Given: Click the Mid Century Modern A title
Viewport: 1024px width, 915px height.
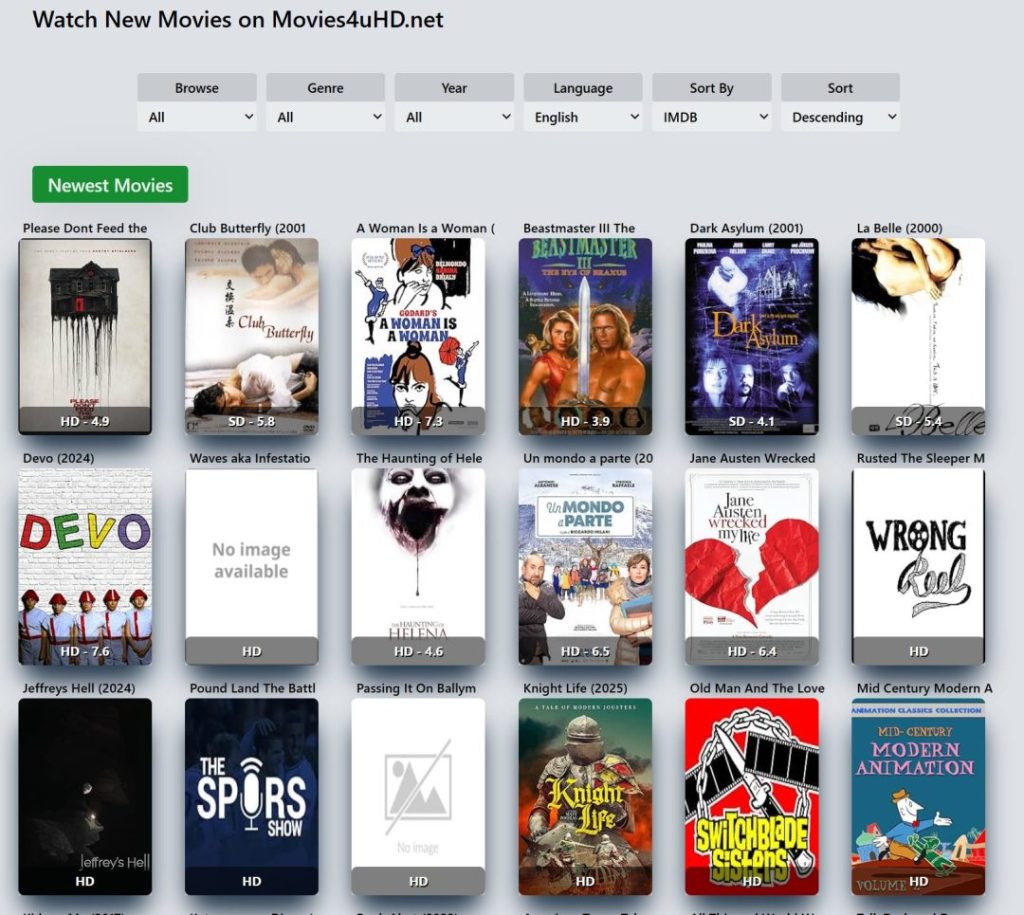Looking at the screenshot, I should tap(924, 688).
